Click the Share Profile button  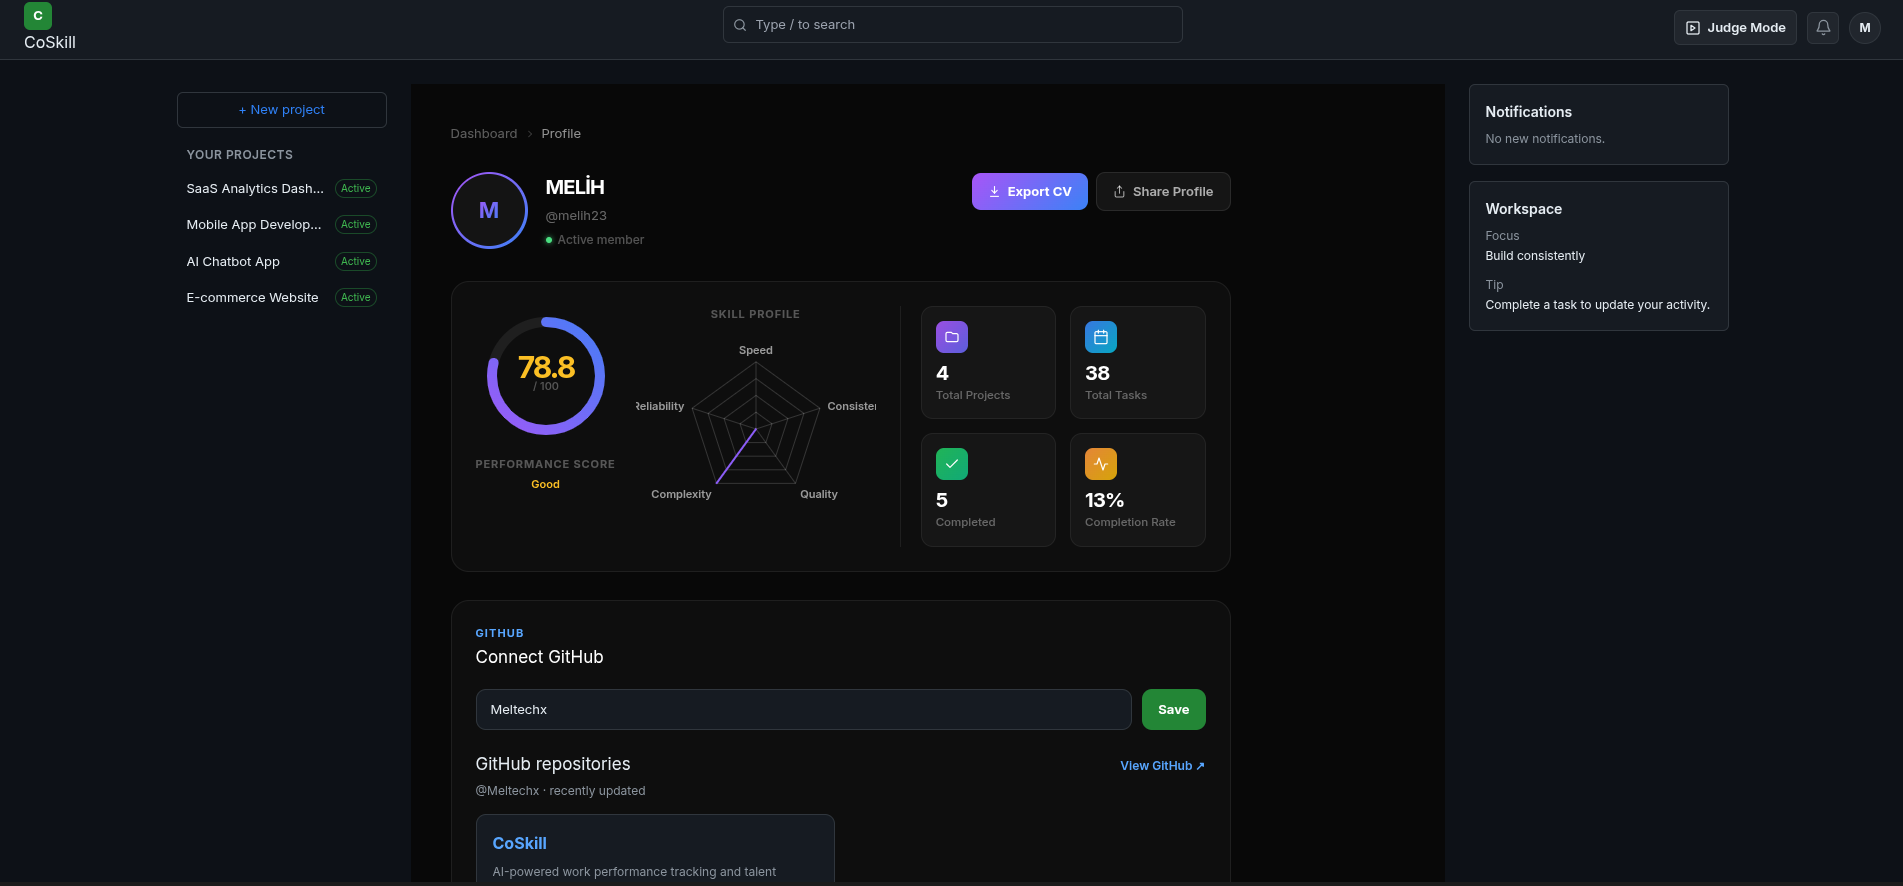pyautogui.click(x=1163, y=192)
